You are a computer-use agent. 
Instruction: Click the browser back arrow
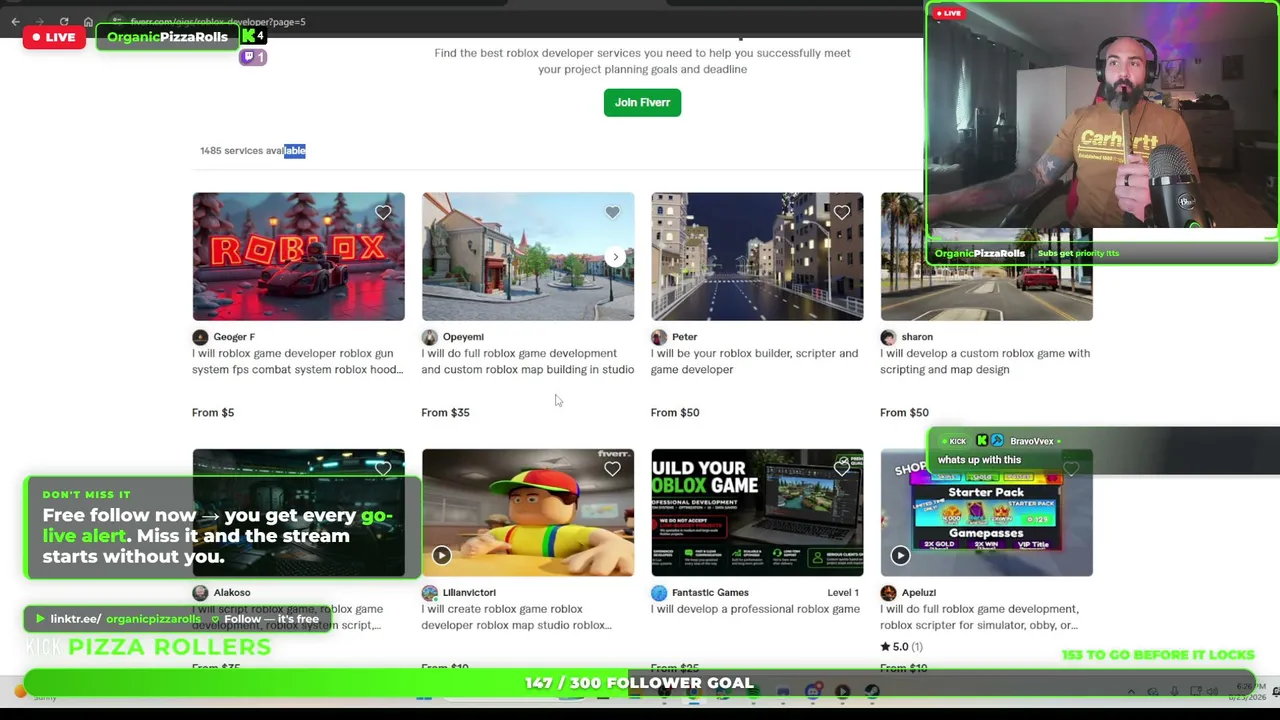tap(15, 22)
